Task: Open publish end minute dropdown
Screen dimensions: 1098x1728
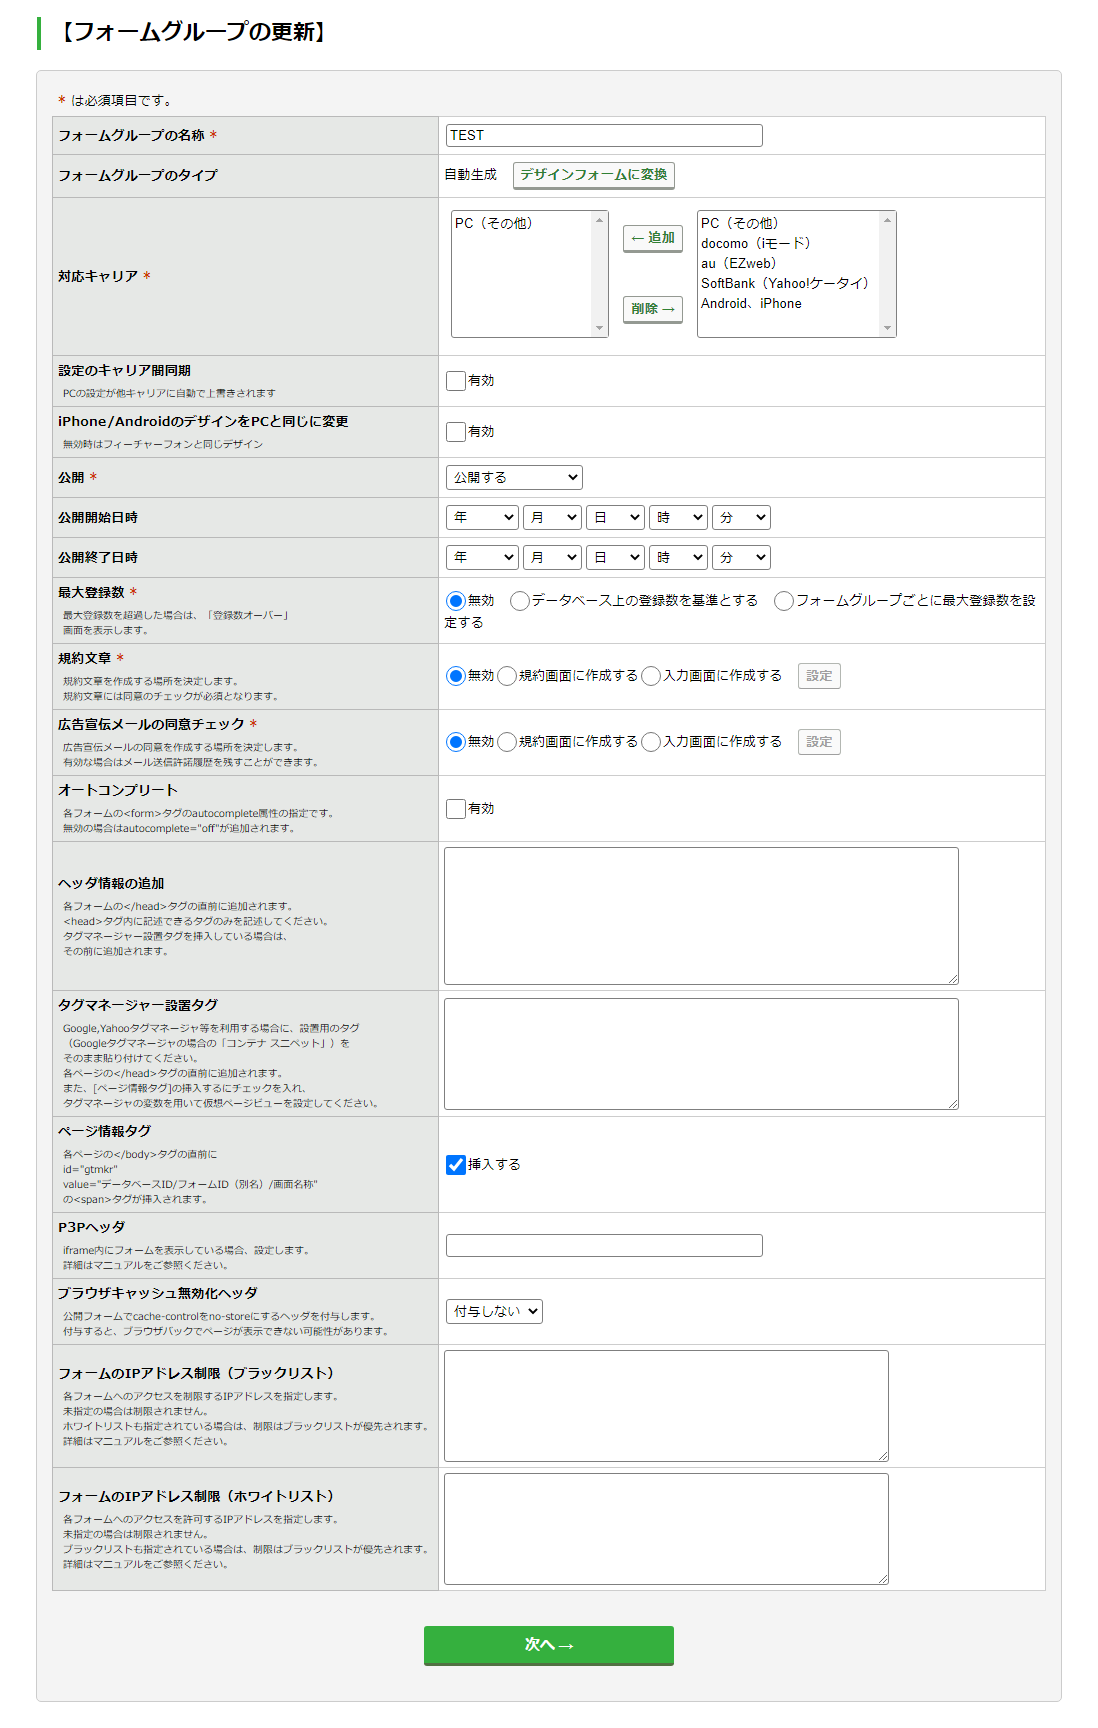Action: coord(741,558)
